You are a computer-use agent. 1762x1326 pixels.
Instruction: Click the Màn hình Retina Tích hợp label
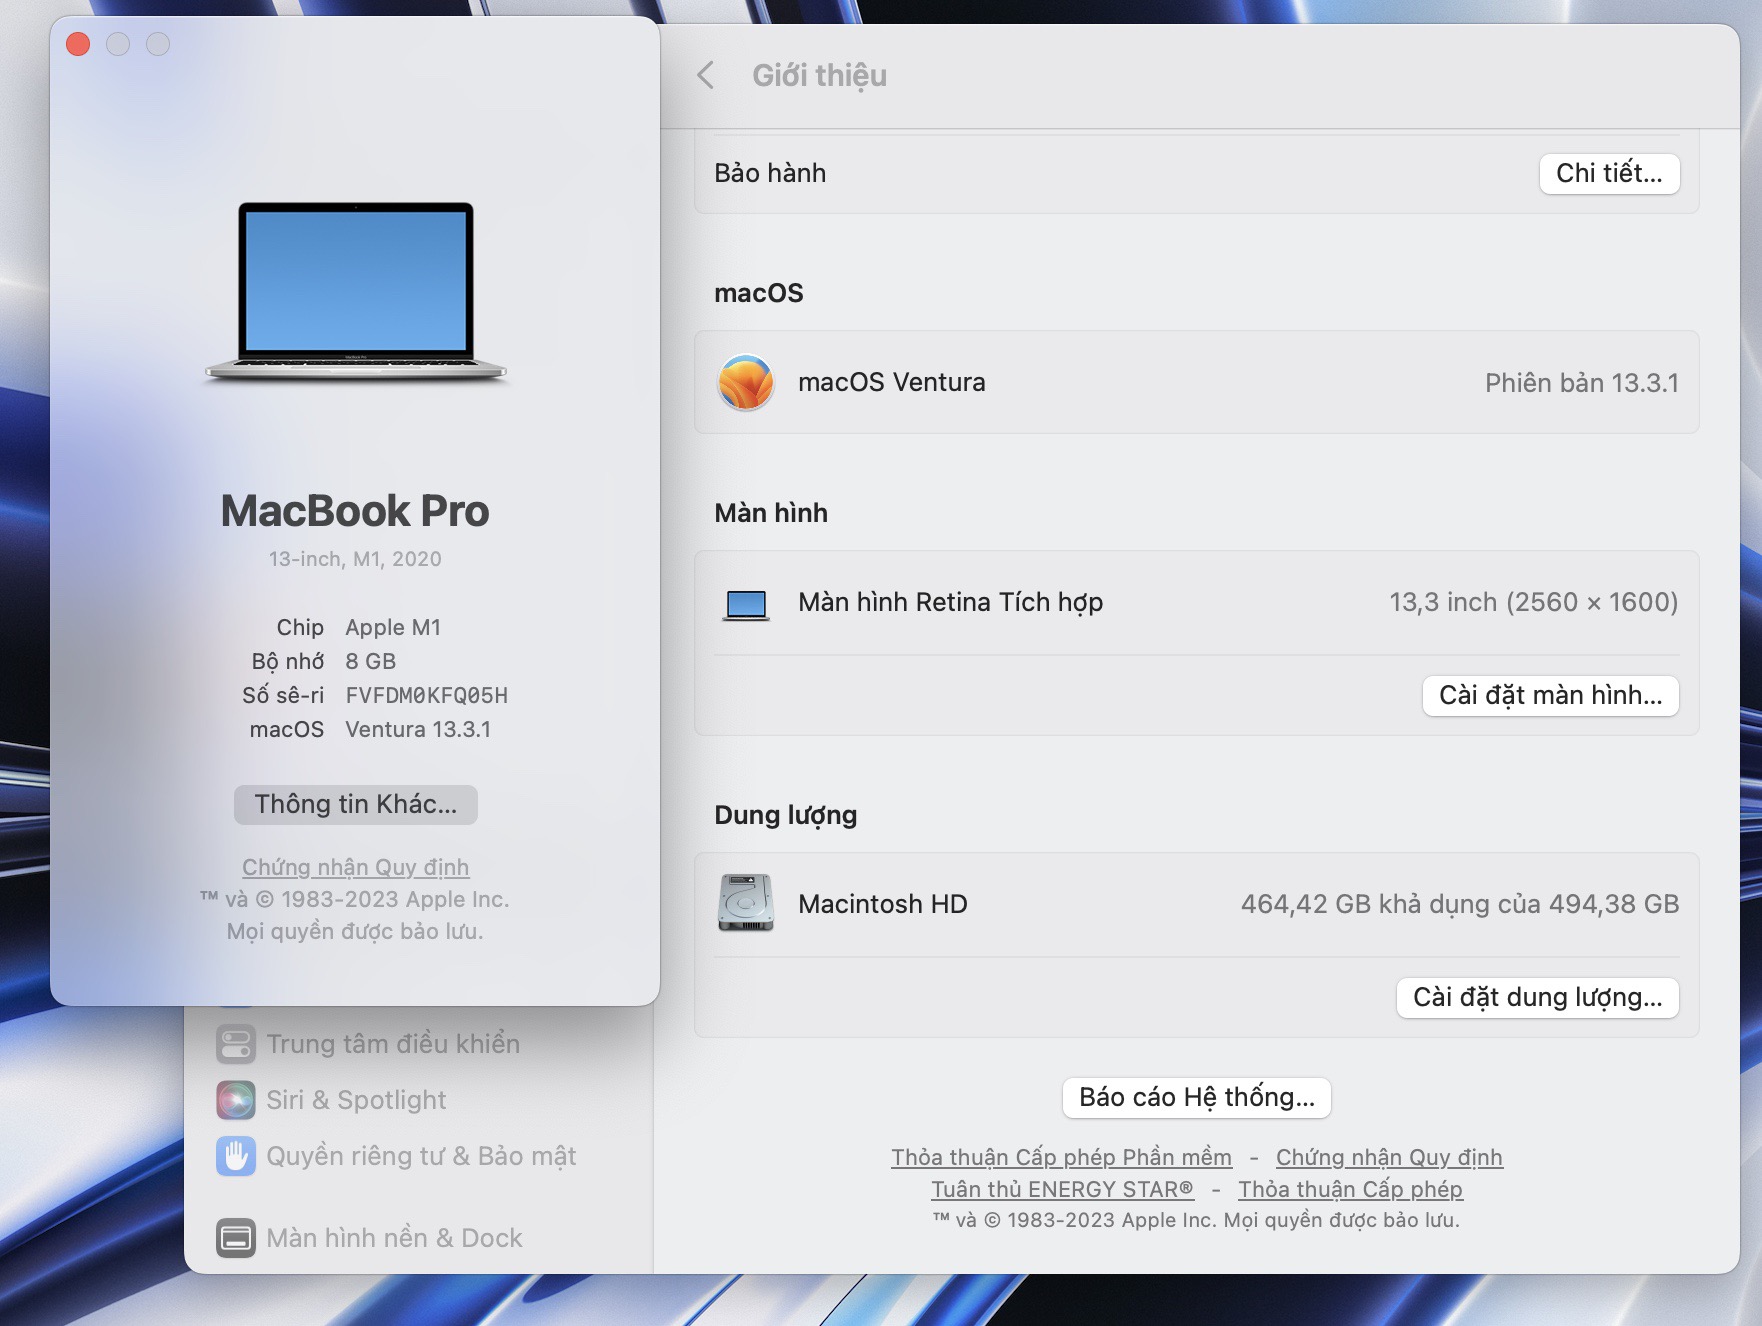pyautogui.click(x=950, y=602)
